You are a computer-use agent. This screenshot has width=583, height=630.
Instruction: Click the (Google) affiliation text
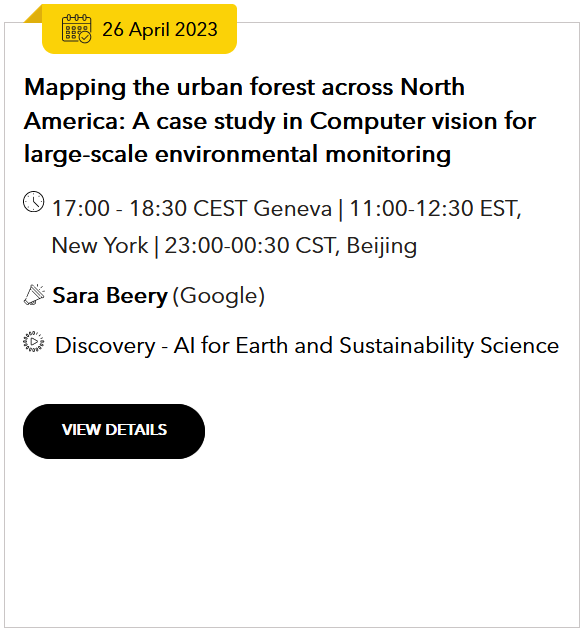[x=218, y=296]
